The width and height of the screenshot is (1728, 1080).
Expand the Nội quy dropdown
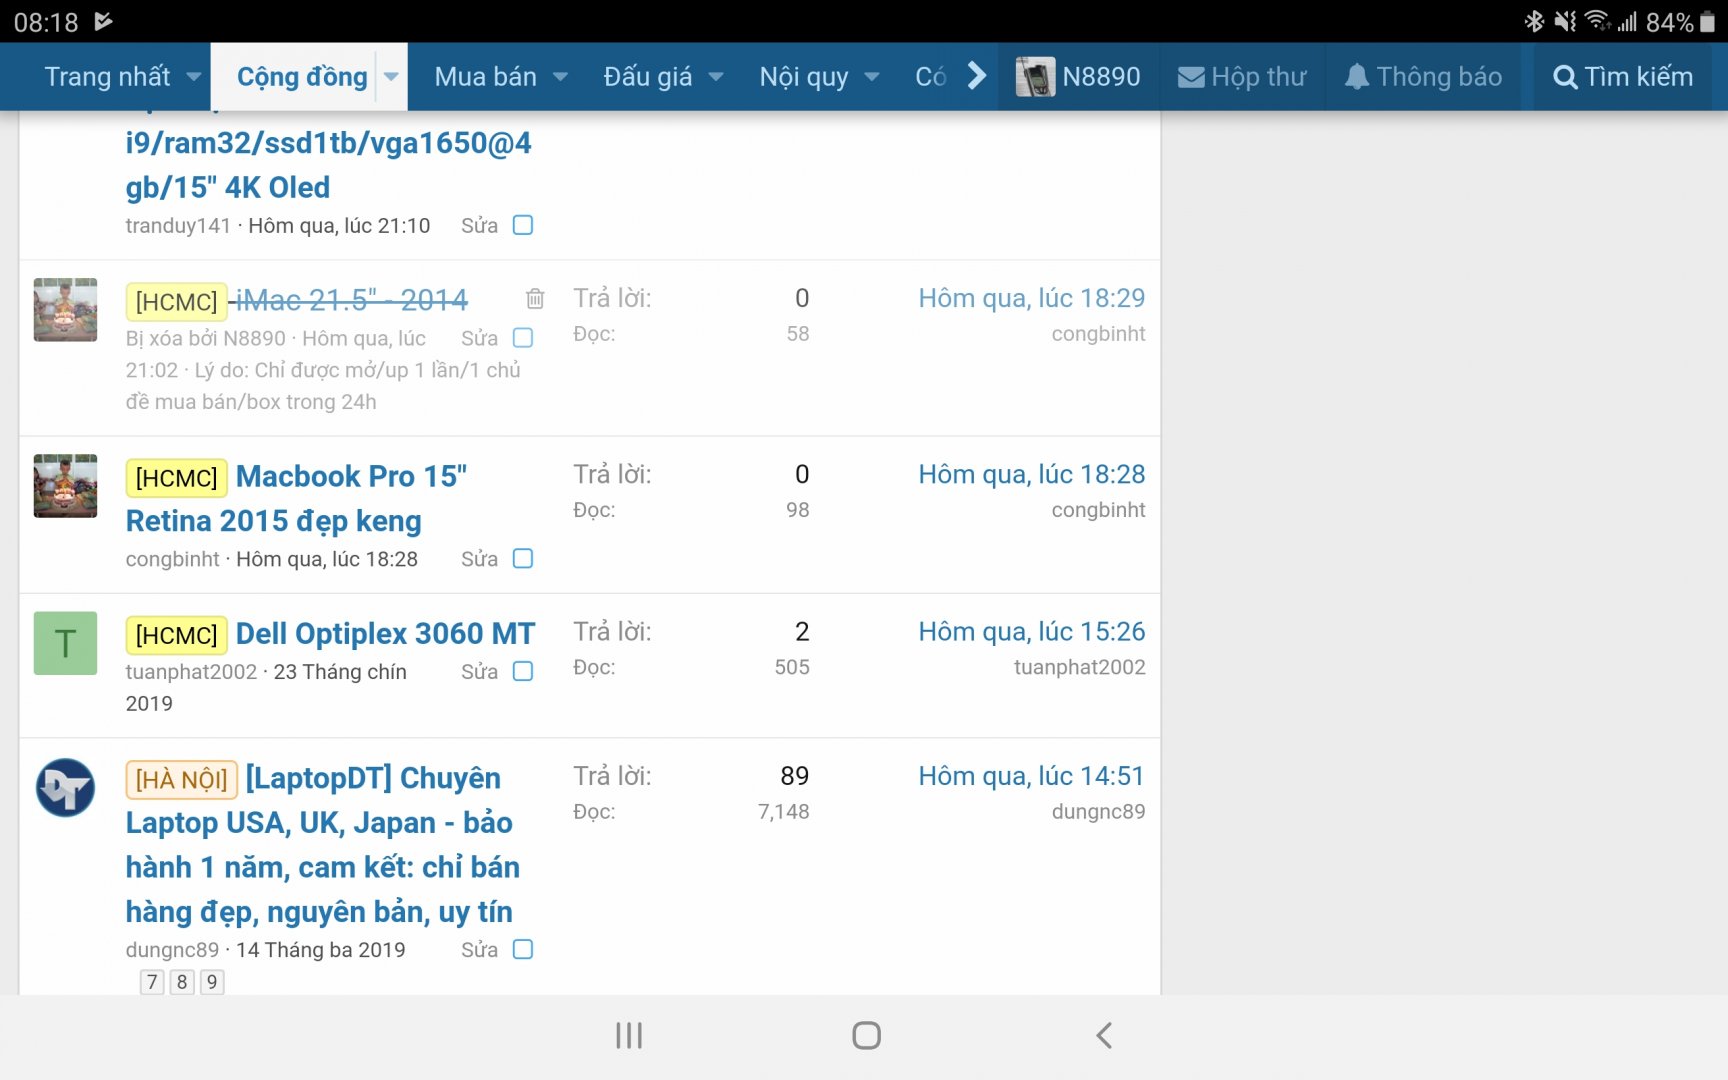point(872,76)
